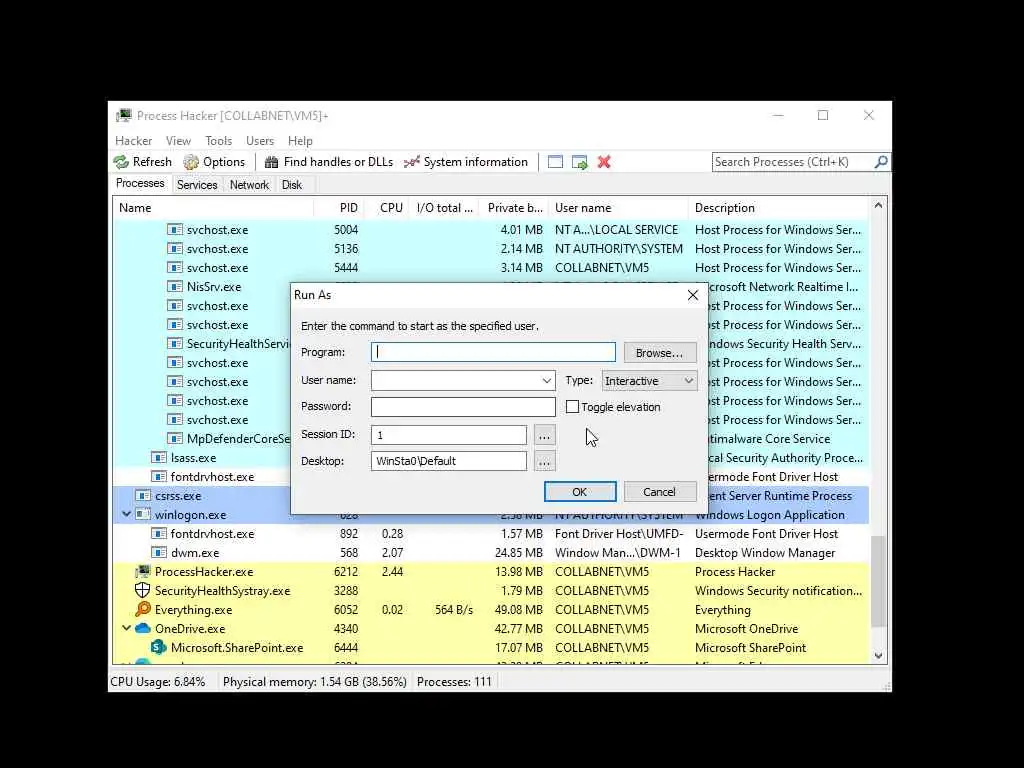1024x768 pixels.
Task: Switch to the Network tab
Action: coord(249,185)
